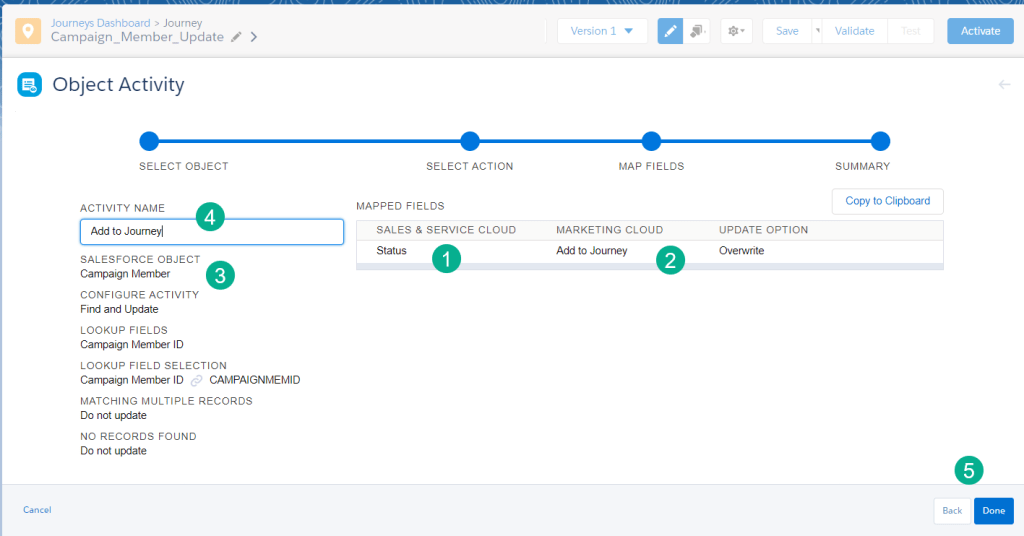Screen dimensions: 1024x536
Task: Select the blue pencil edit mode icon
Action: click(x=670, y=31)
